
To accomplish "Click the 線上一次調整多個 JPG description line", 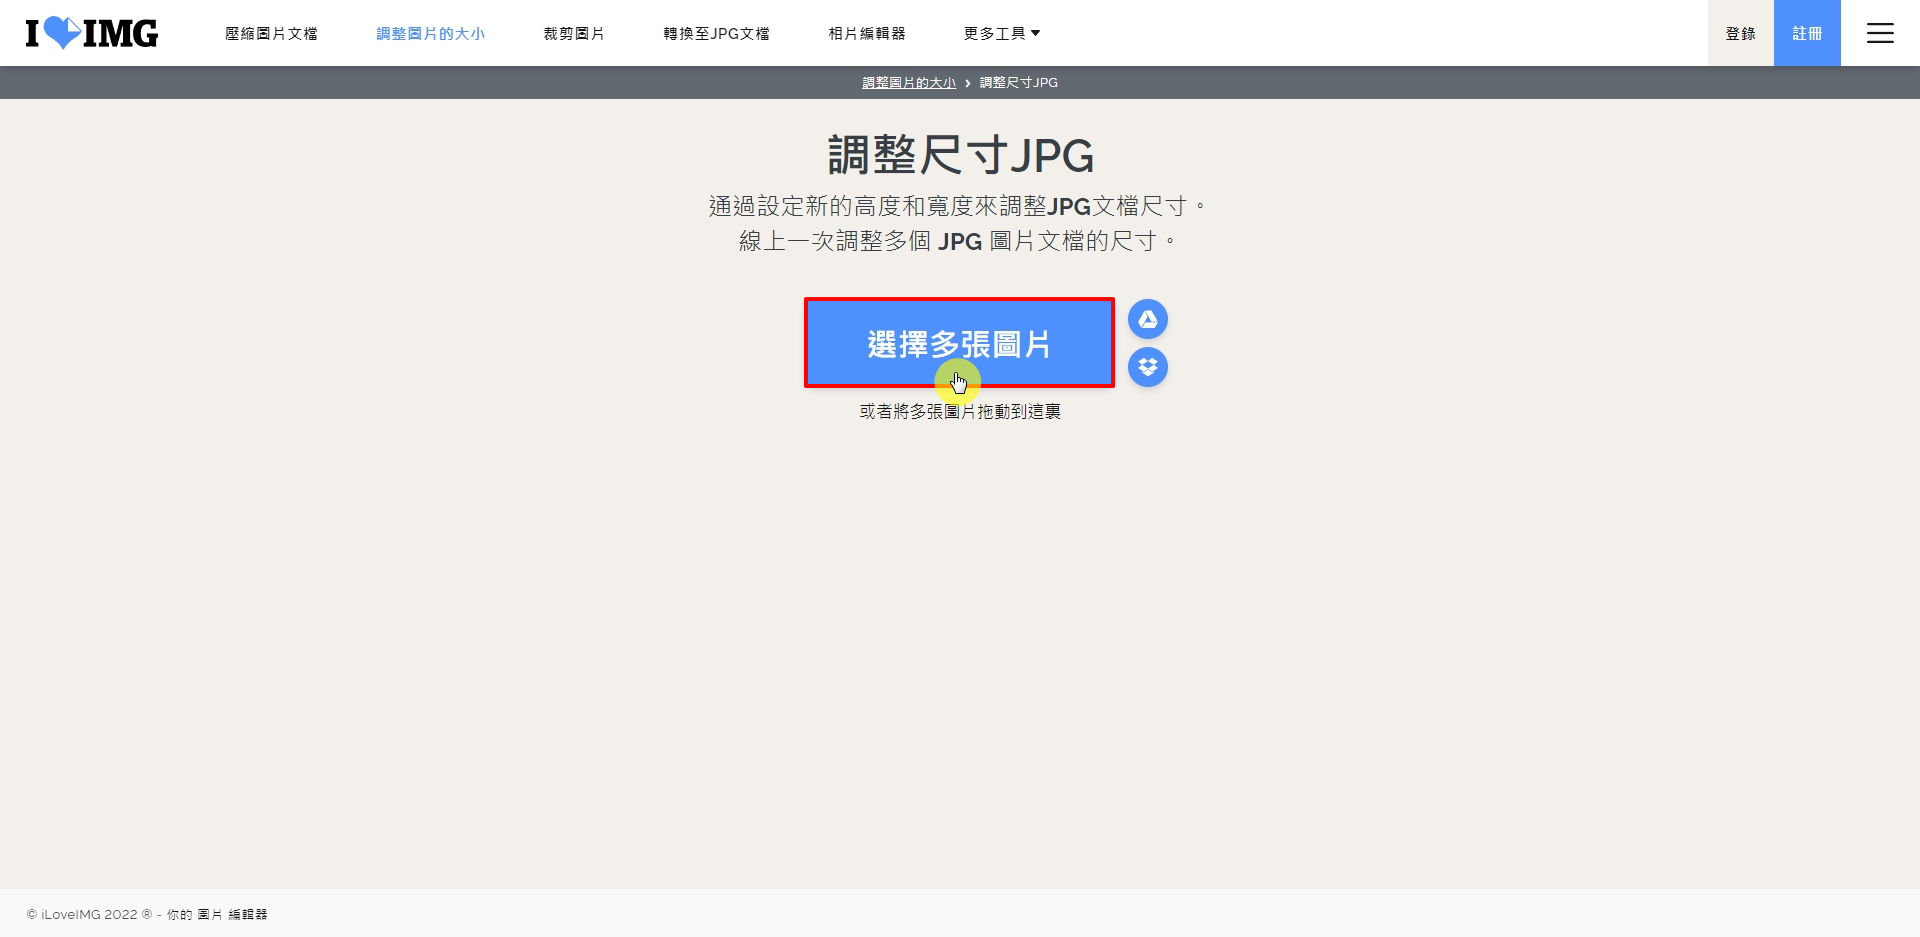I will pyautogui.click(x=958, y=241).
